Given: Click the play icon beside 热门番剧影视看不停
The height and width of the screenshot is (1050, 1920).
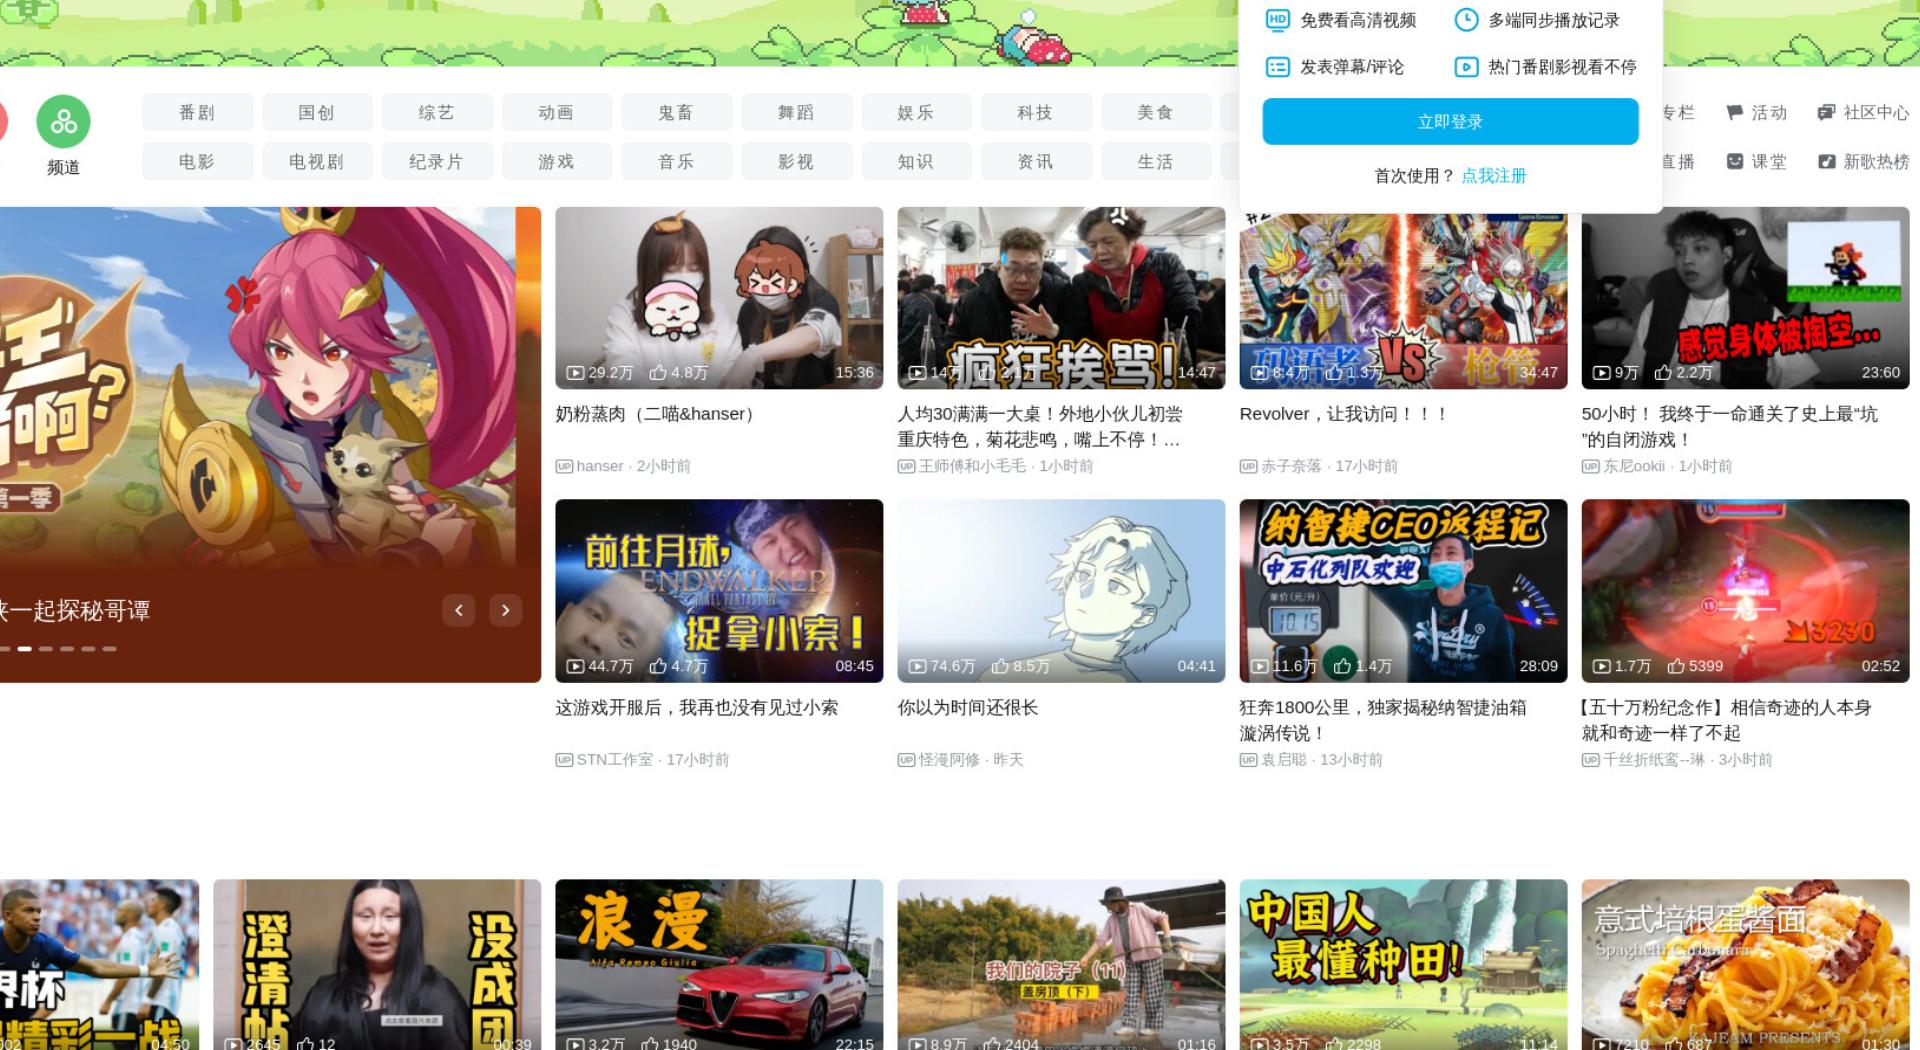Looking at the screenshot, I should coord(1466,67).
